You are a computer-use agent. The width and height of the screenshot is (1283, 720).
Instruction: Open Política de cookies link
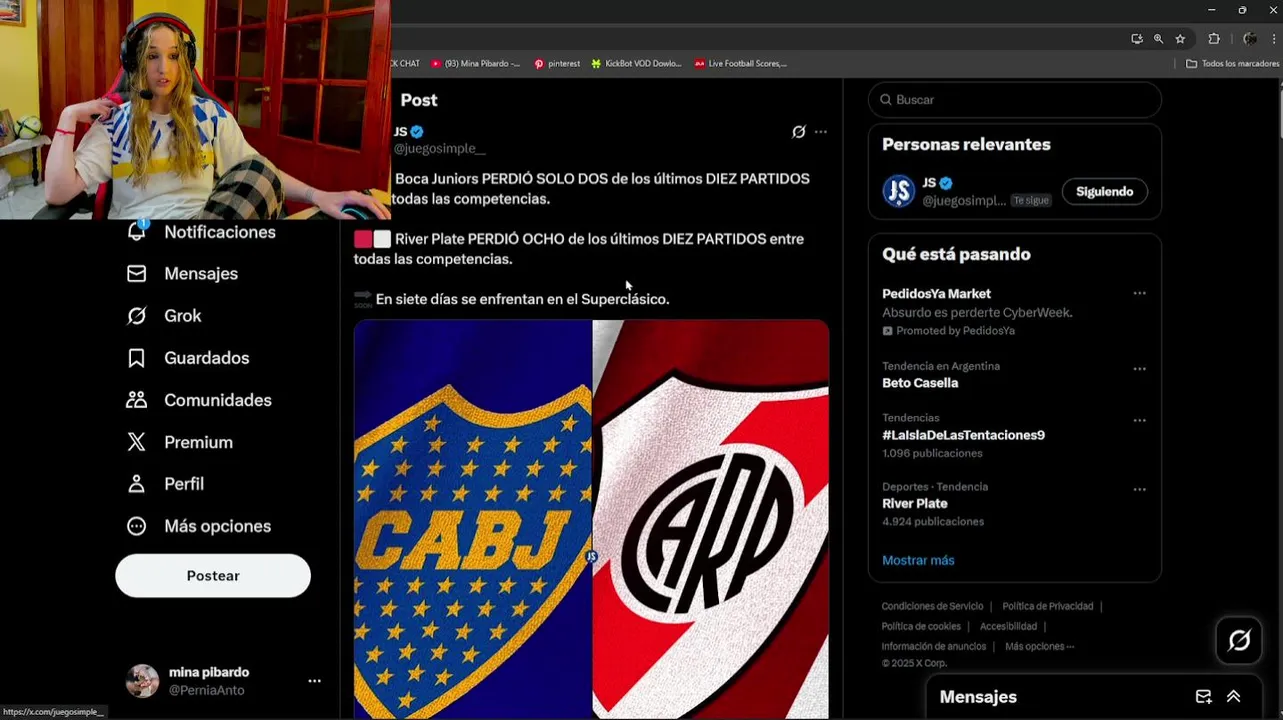click(x=921, y=627)
